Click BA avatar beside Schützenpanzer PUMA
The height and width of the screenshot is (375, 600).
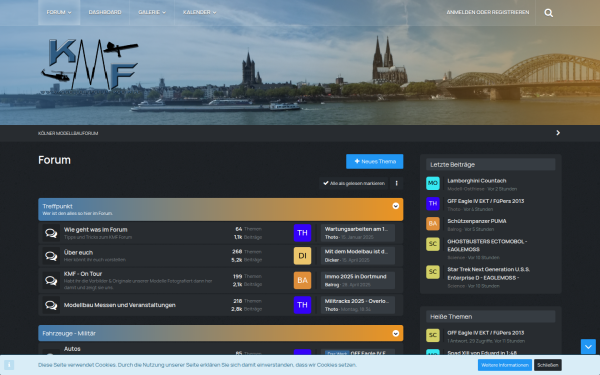click(x=433, y=223)
